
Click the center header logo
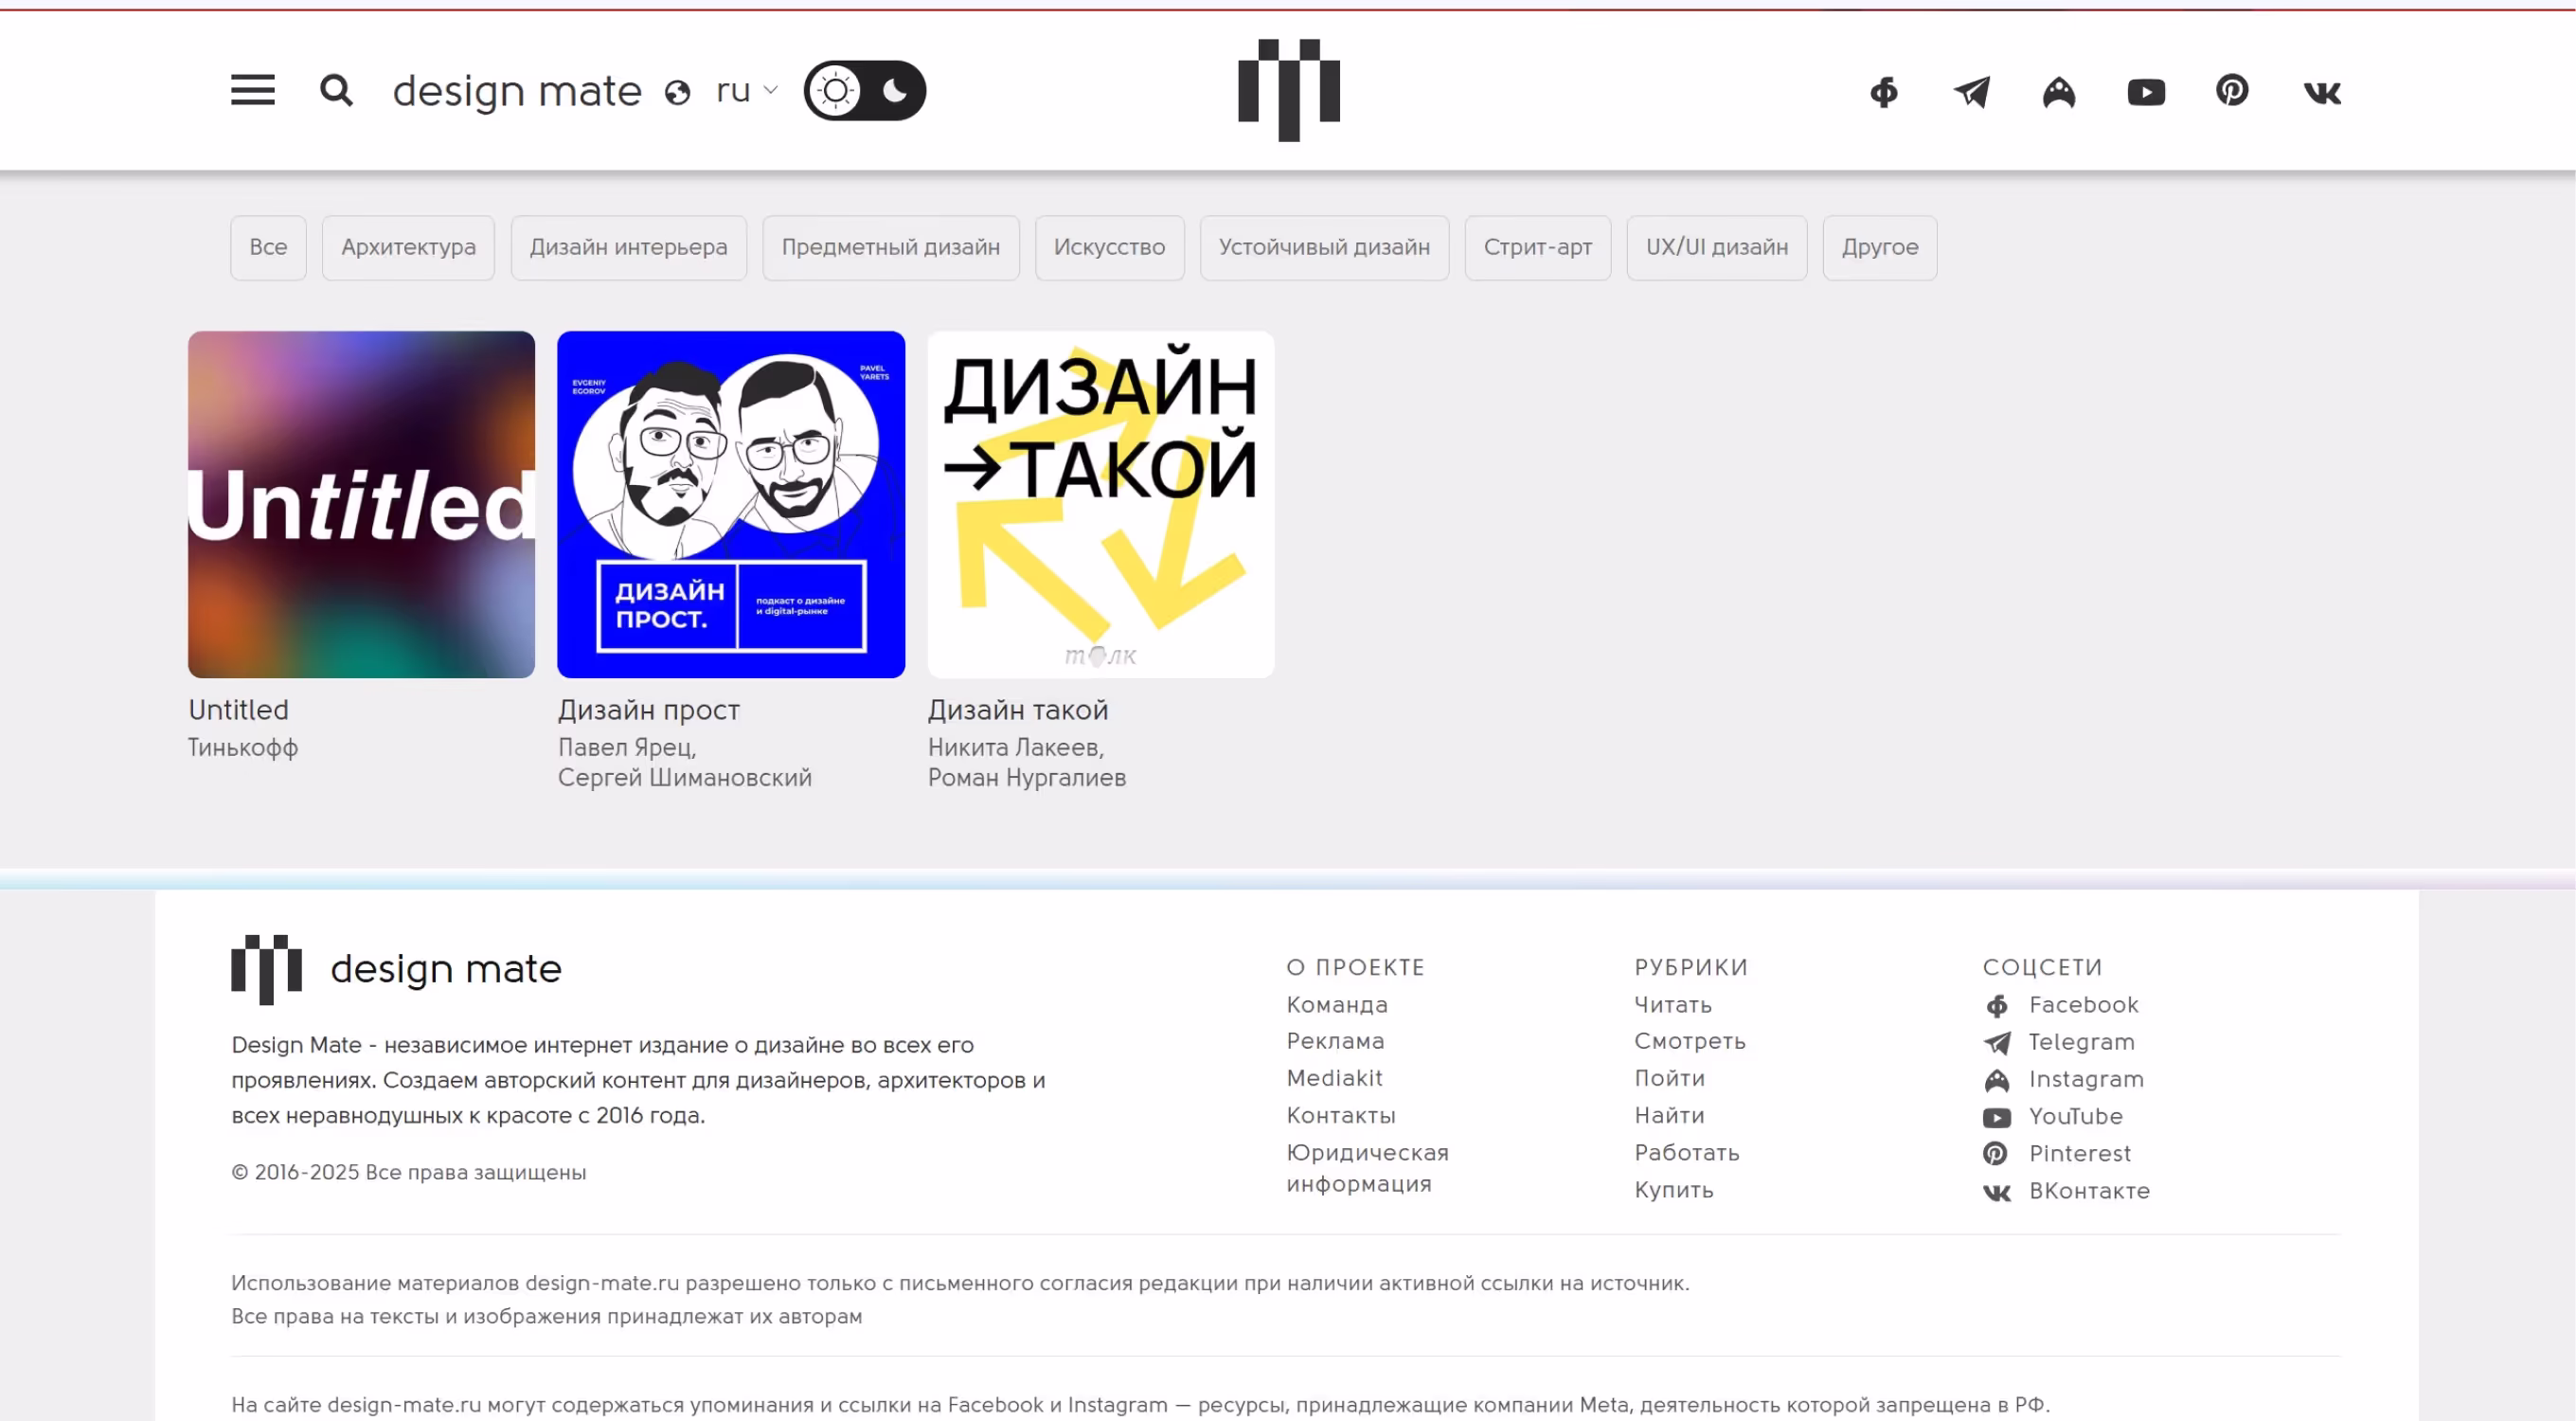point(1288,90)
